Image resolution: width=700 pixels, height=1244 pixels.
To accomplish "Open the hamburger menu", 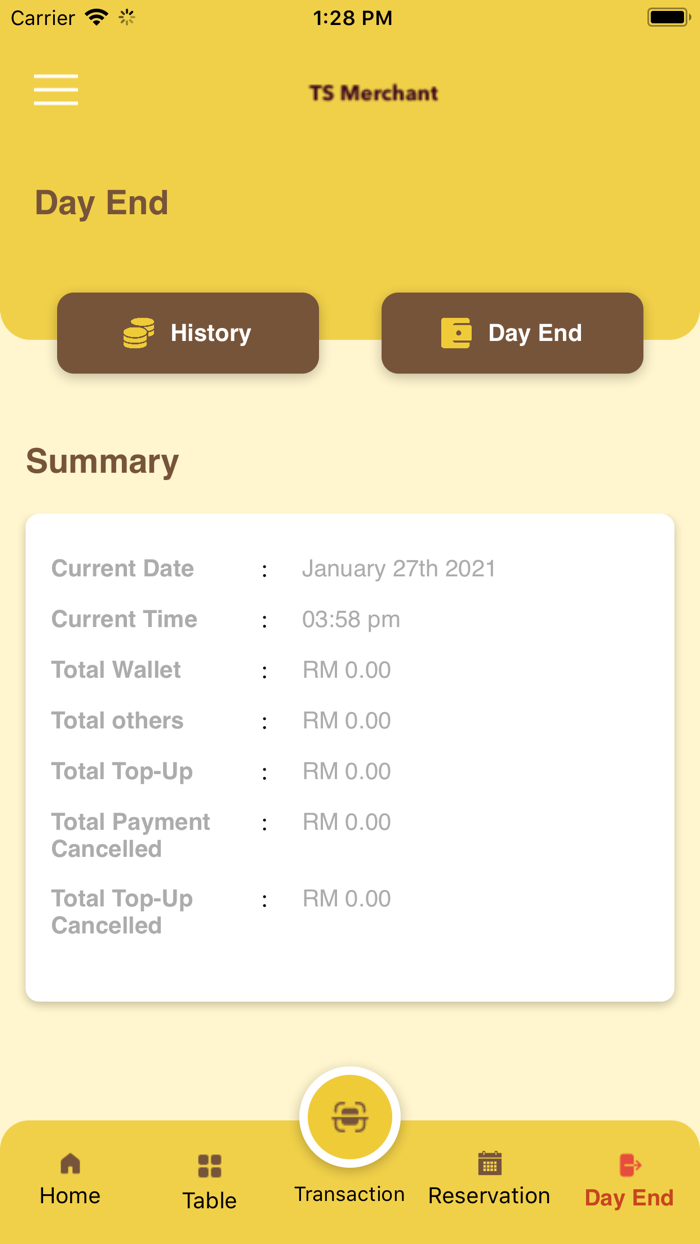I will coord(56,90).
